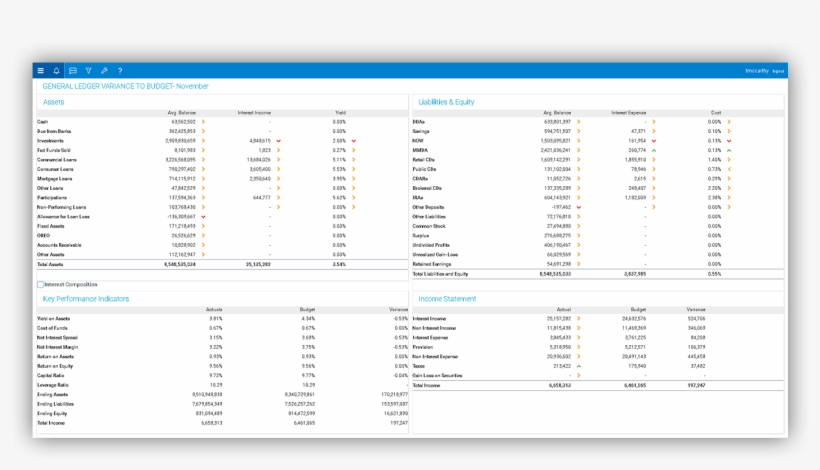Click the Non-Performing Loans row label
The height and width of the screenshot is (470, 820).
(x=61, y=207)
